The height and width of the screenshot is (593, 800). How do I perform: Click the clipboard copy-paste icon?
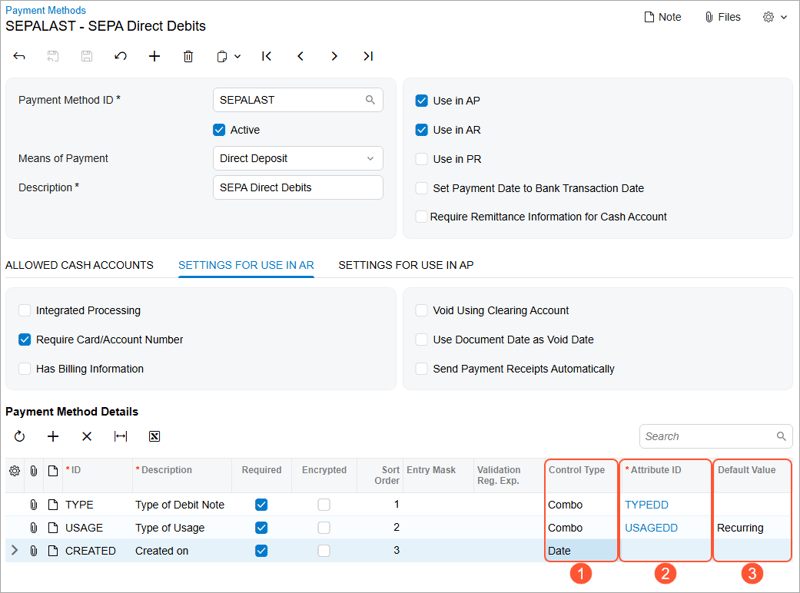221,56
